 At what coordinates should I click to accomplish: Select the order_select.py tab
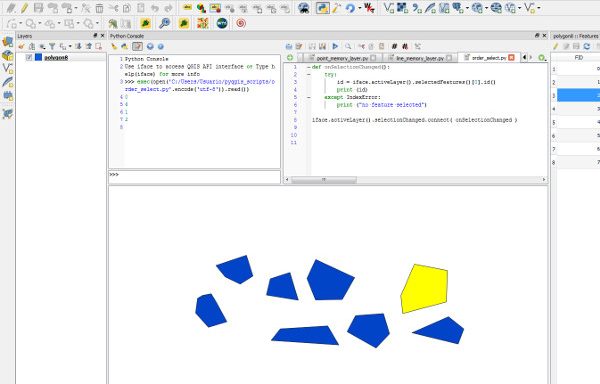(489, 57)
